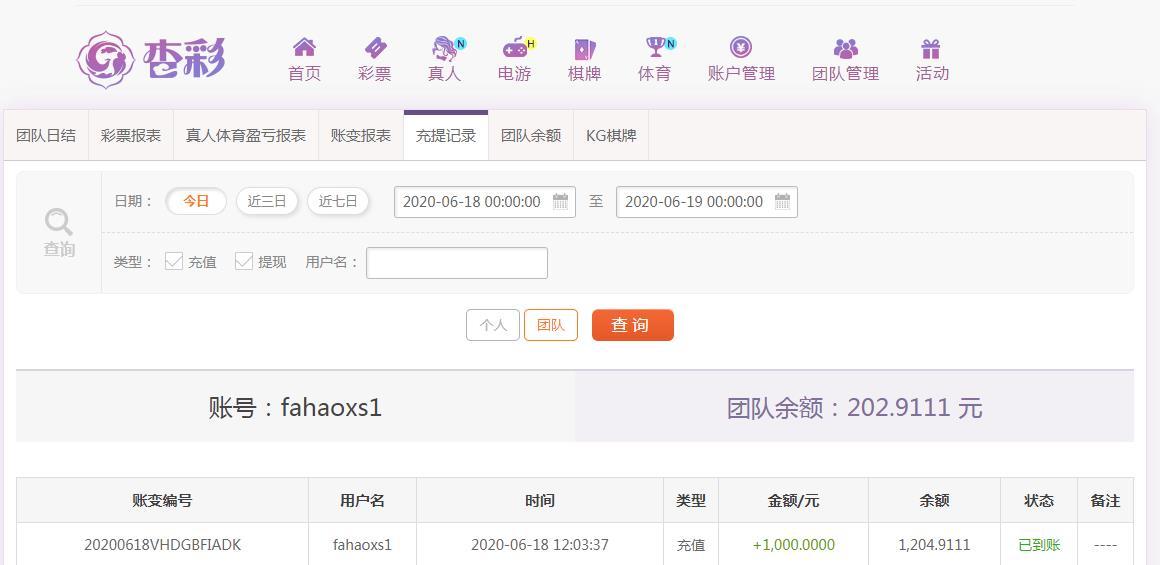The height and width of the screenshot is (565, 1160).
Task: Open the end date calendar picker
Action: point(782,201)
